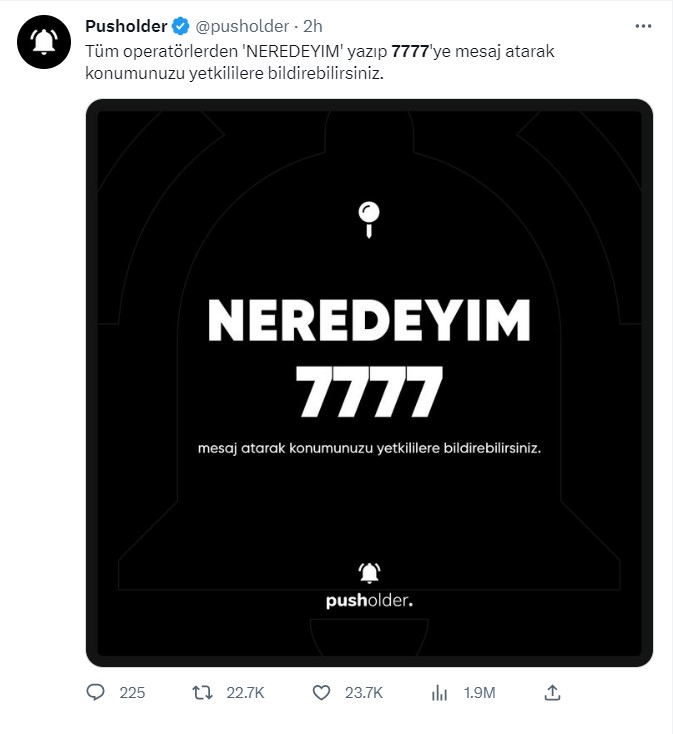Click the 23.7K likes count
This screenshot has width=673, height=734.
pos(363,692)
